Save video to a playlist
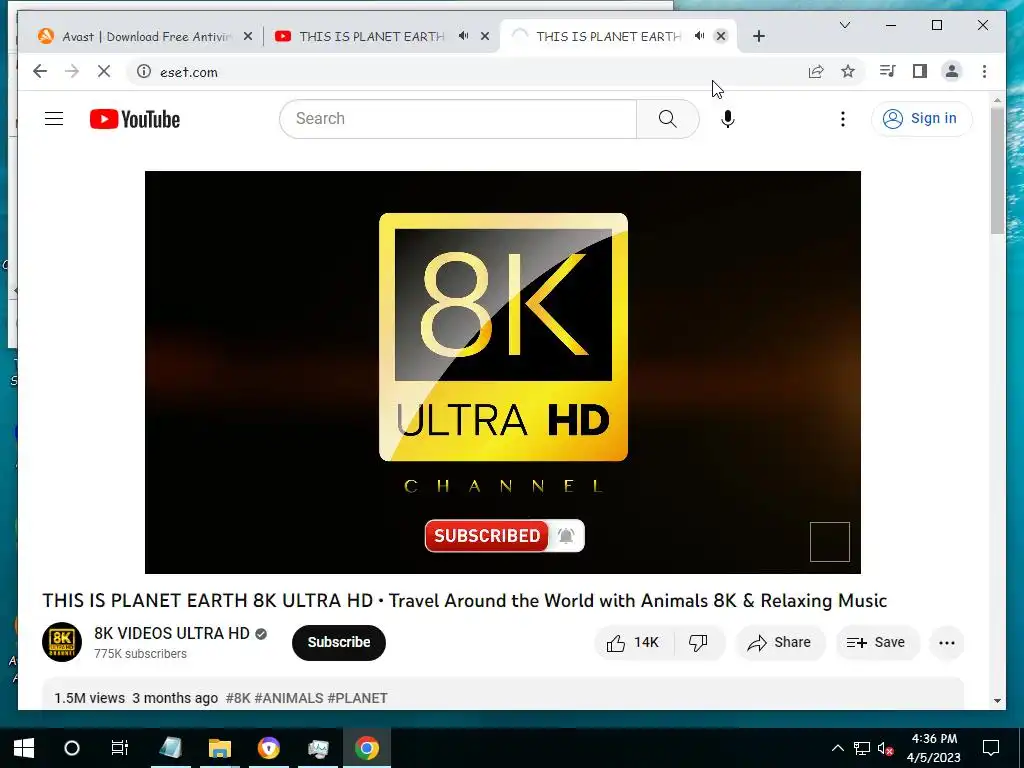 pyautogui.click(x=877, y=643)
